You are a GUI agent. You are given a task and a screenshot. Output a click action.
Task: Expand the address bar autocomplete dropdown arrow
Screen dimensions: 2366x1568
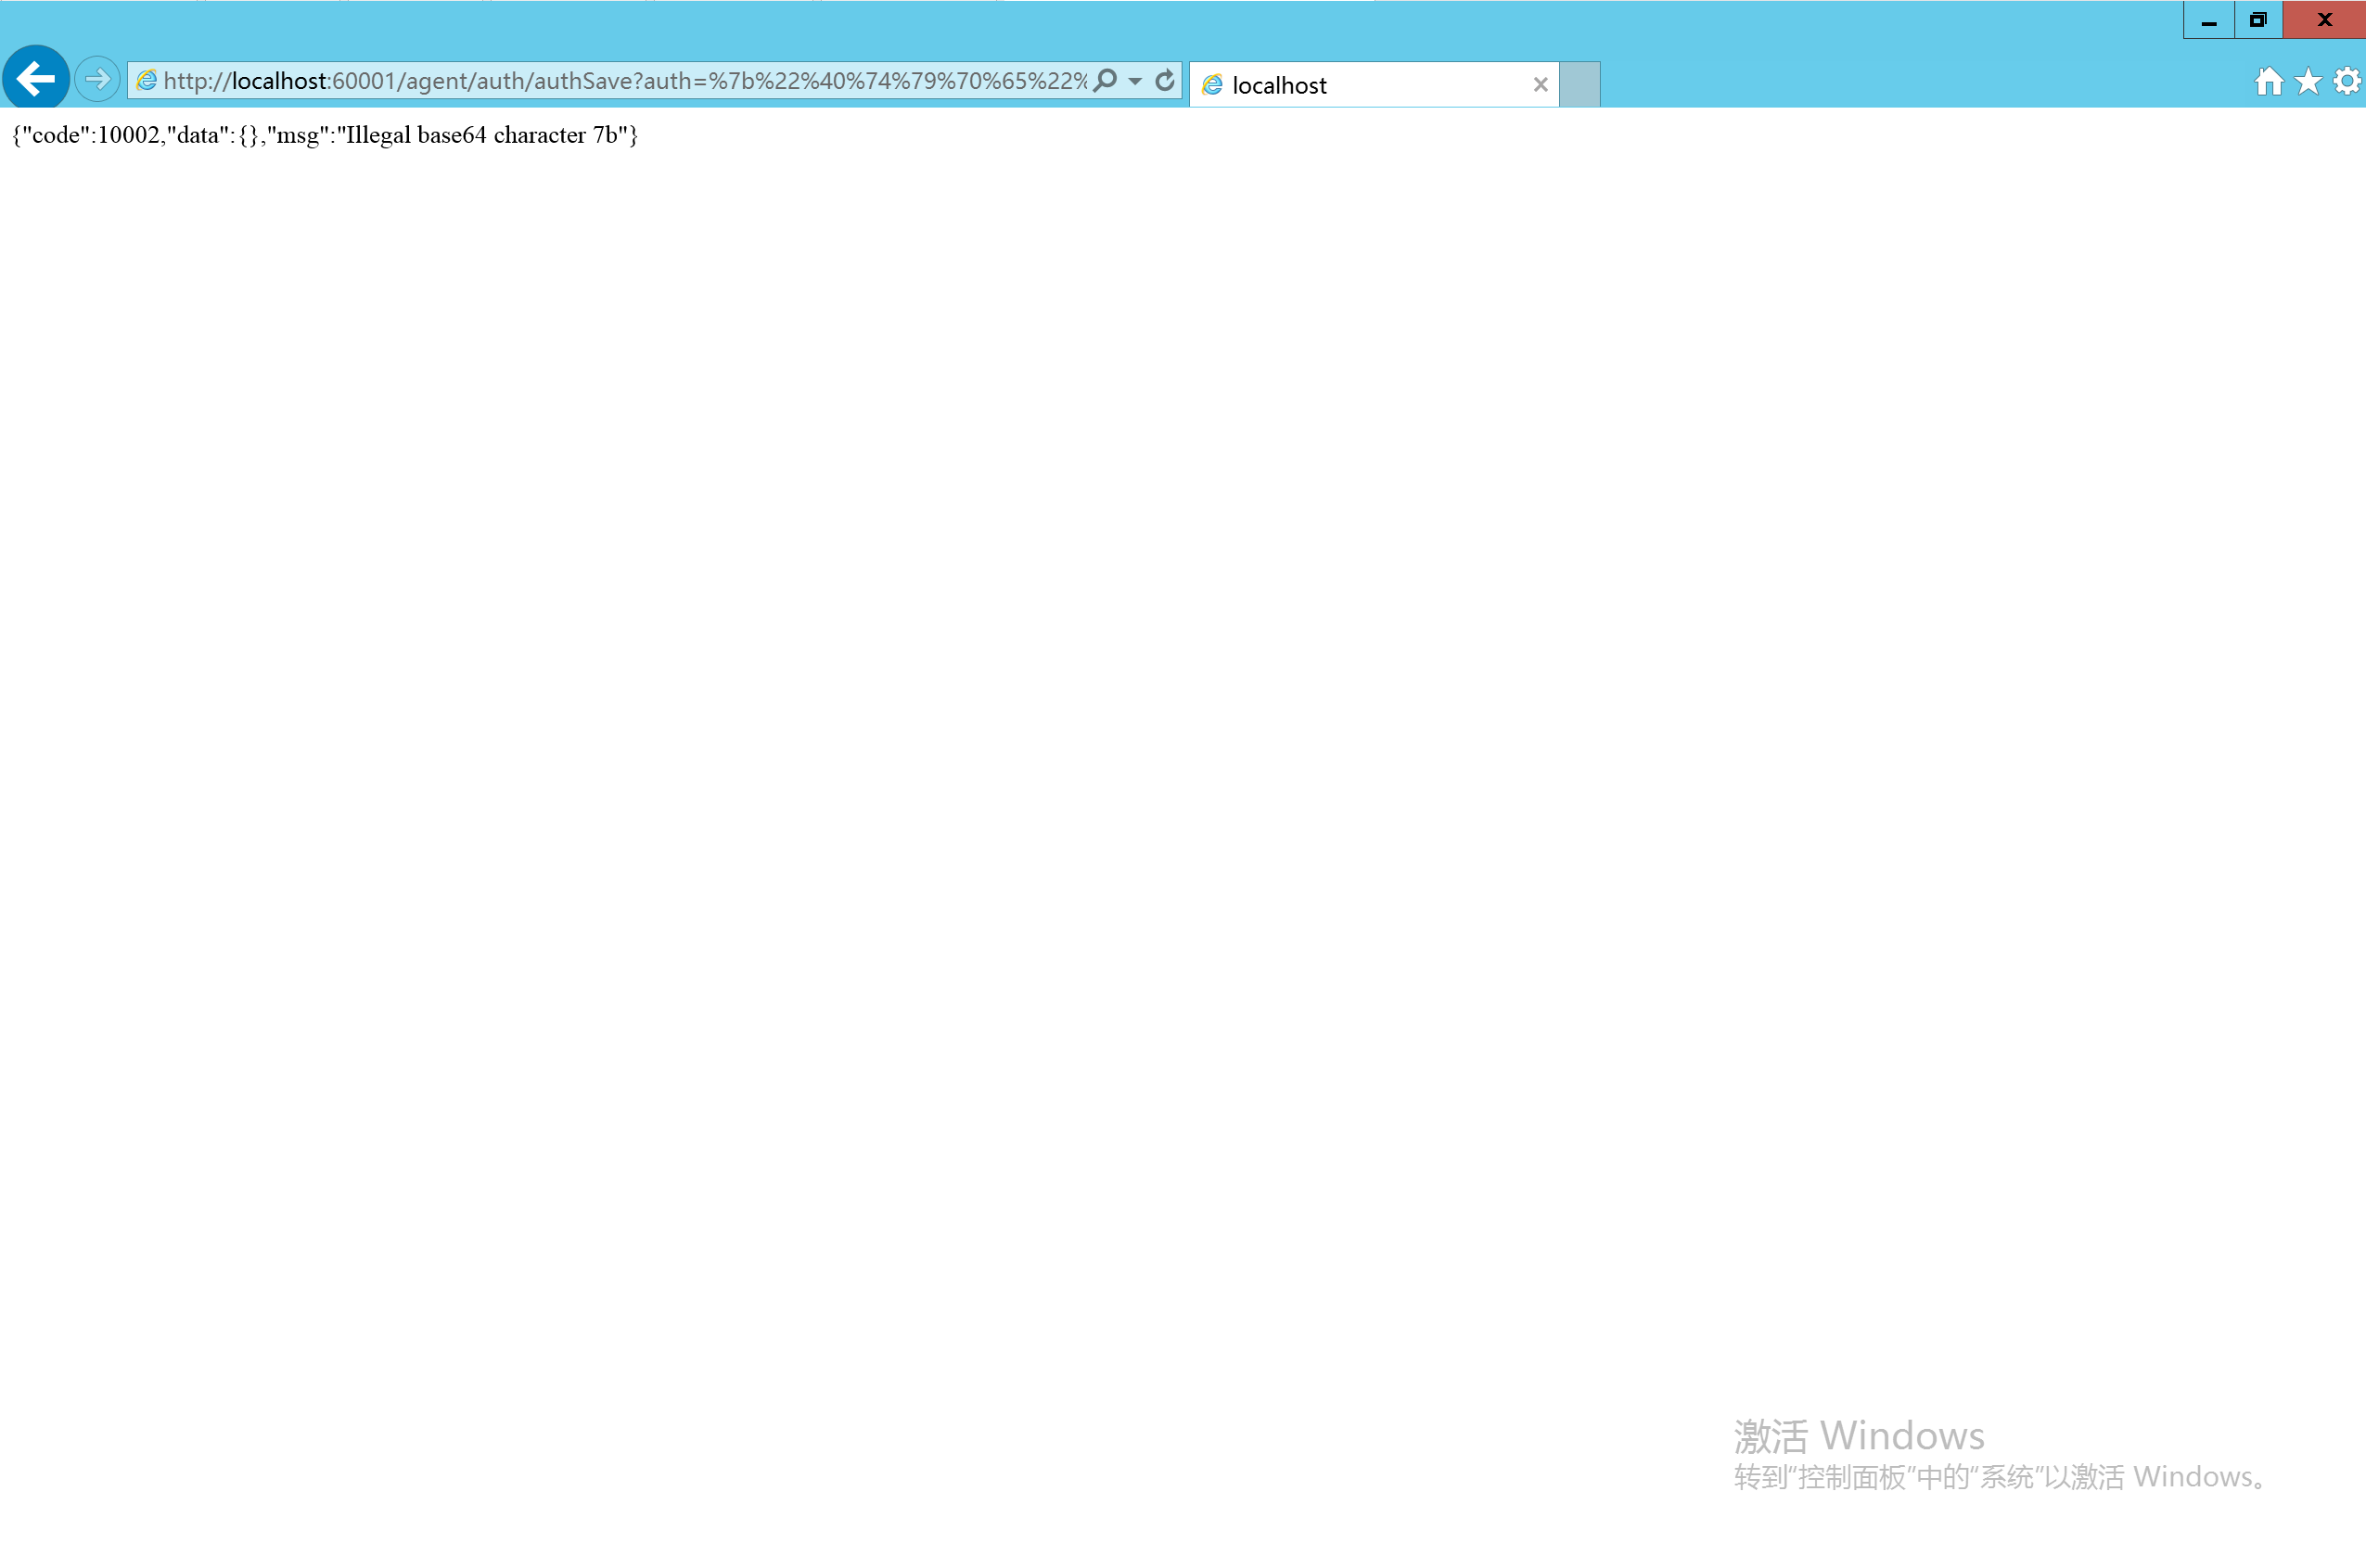[x=1135, y=81]
